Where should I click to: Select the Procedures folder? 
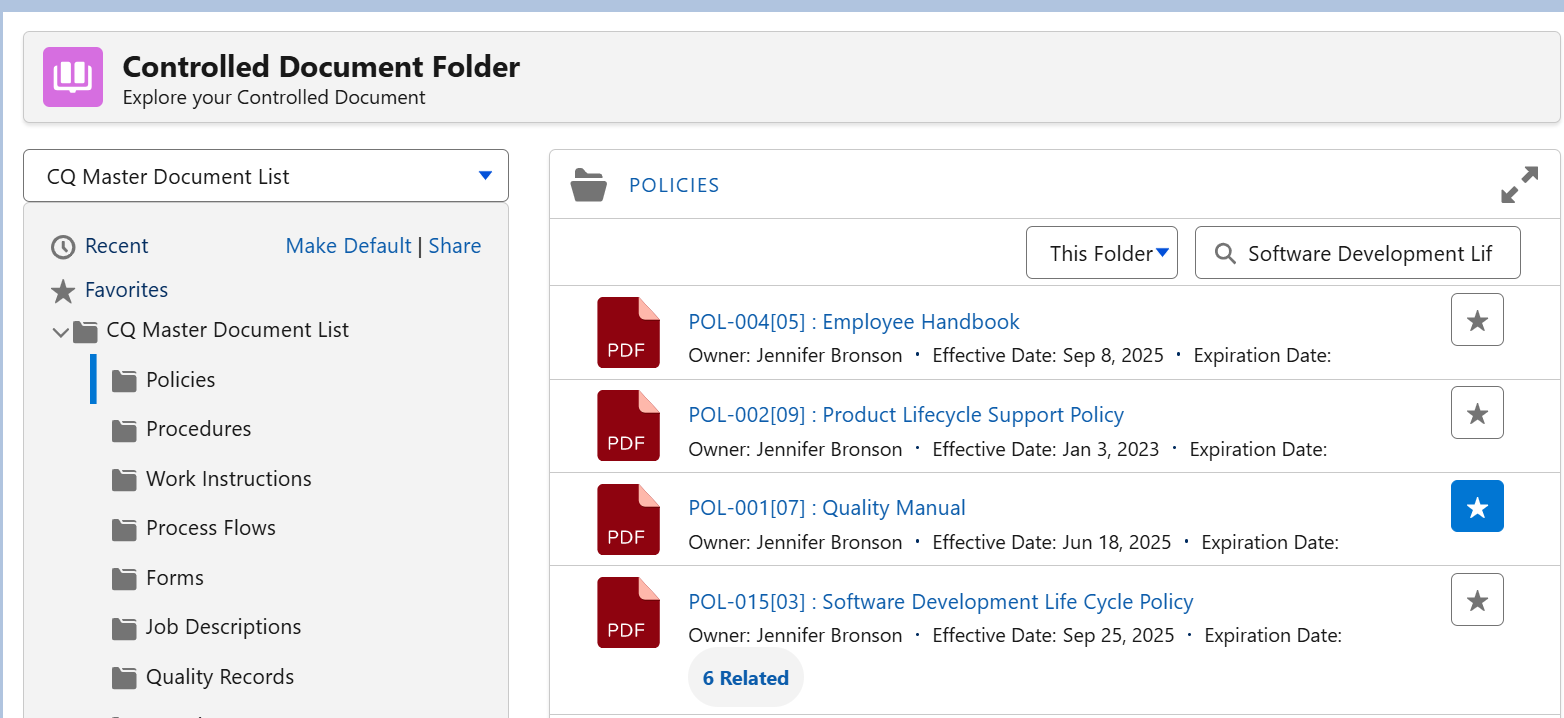click(x=198, y=429)
